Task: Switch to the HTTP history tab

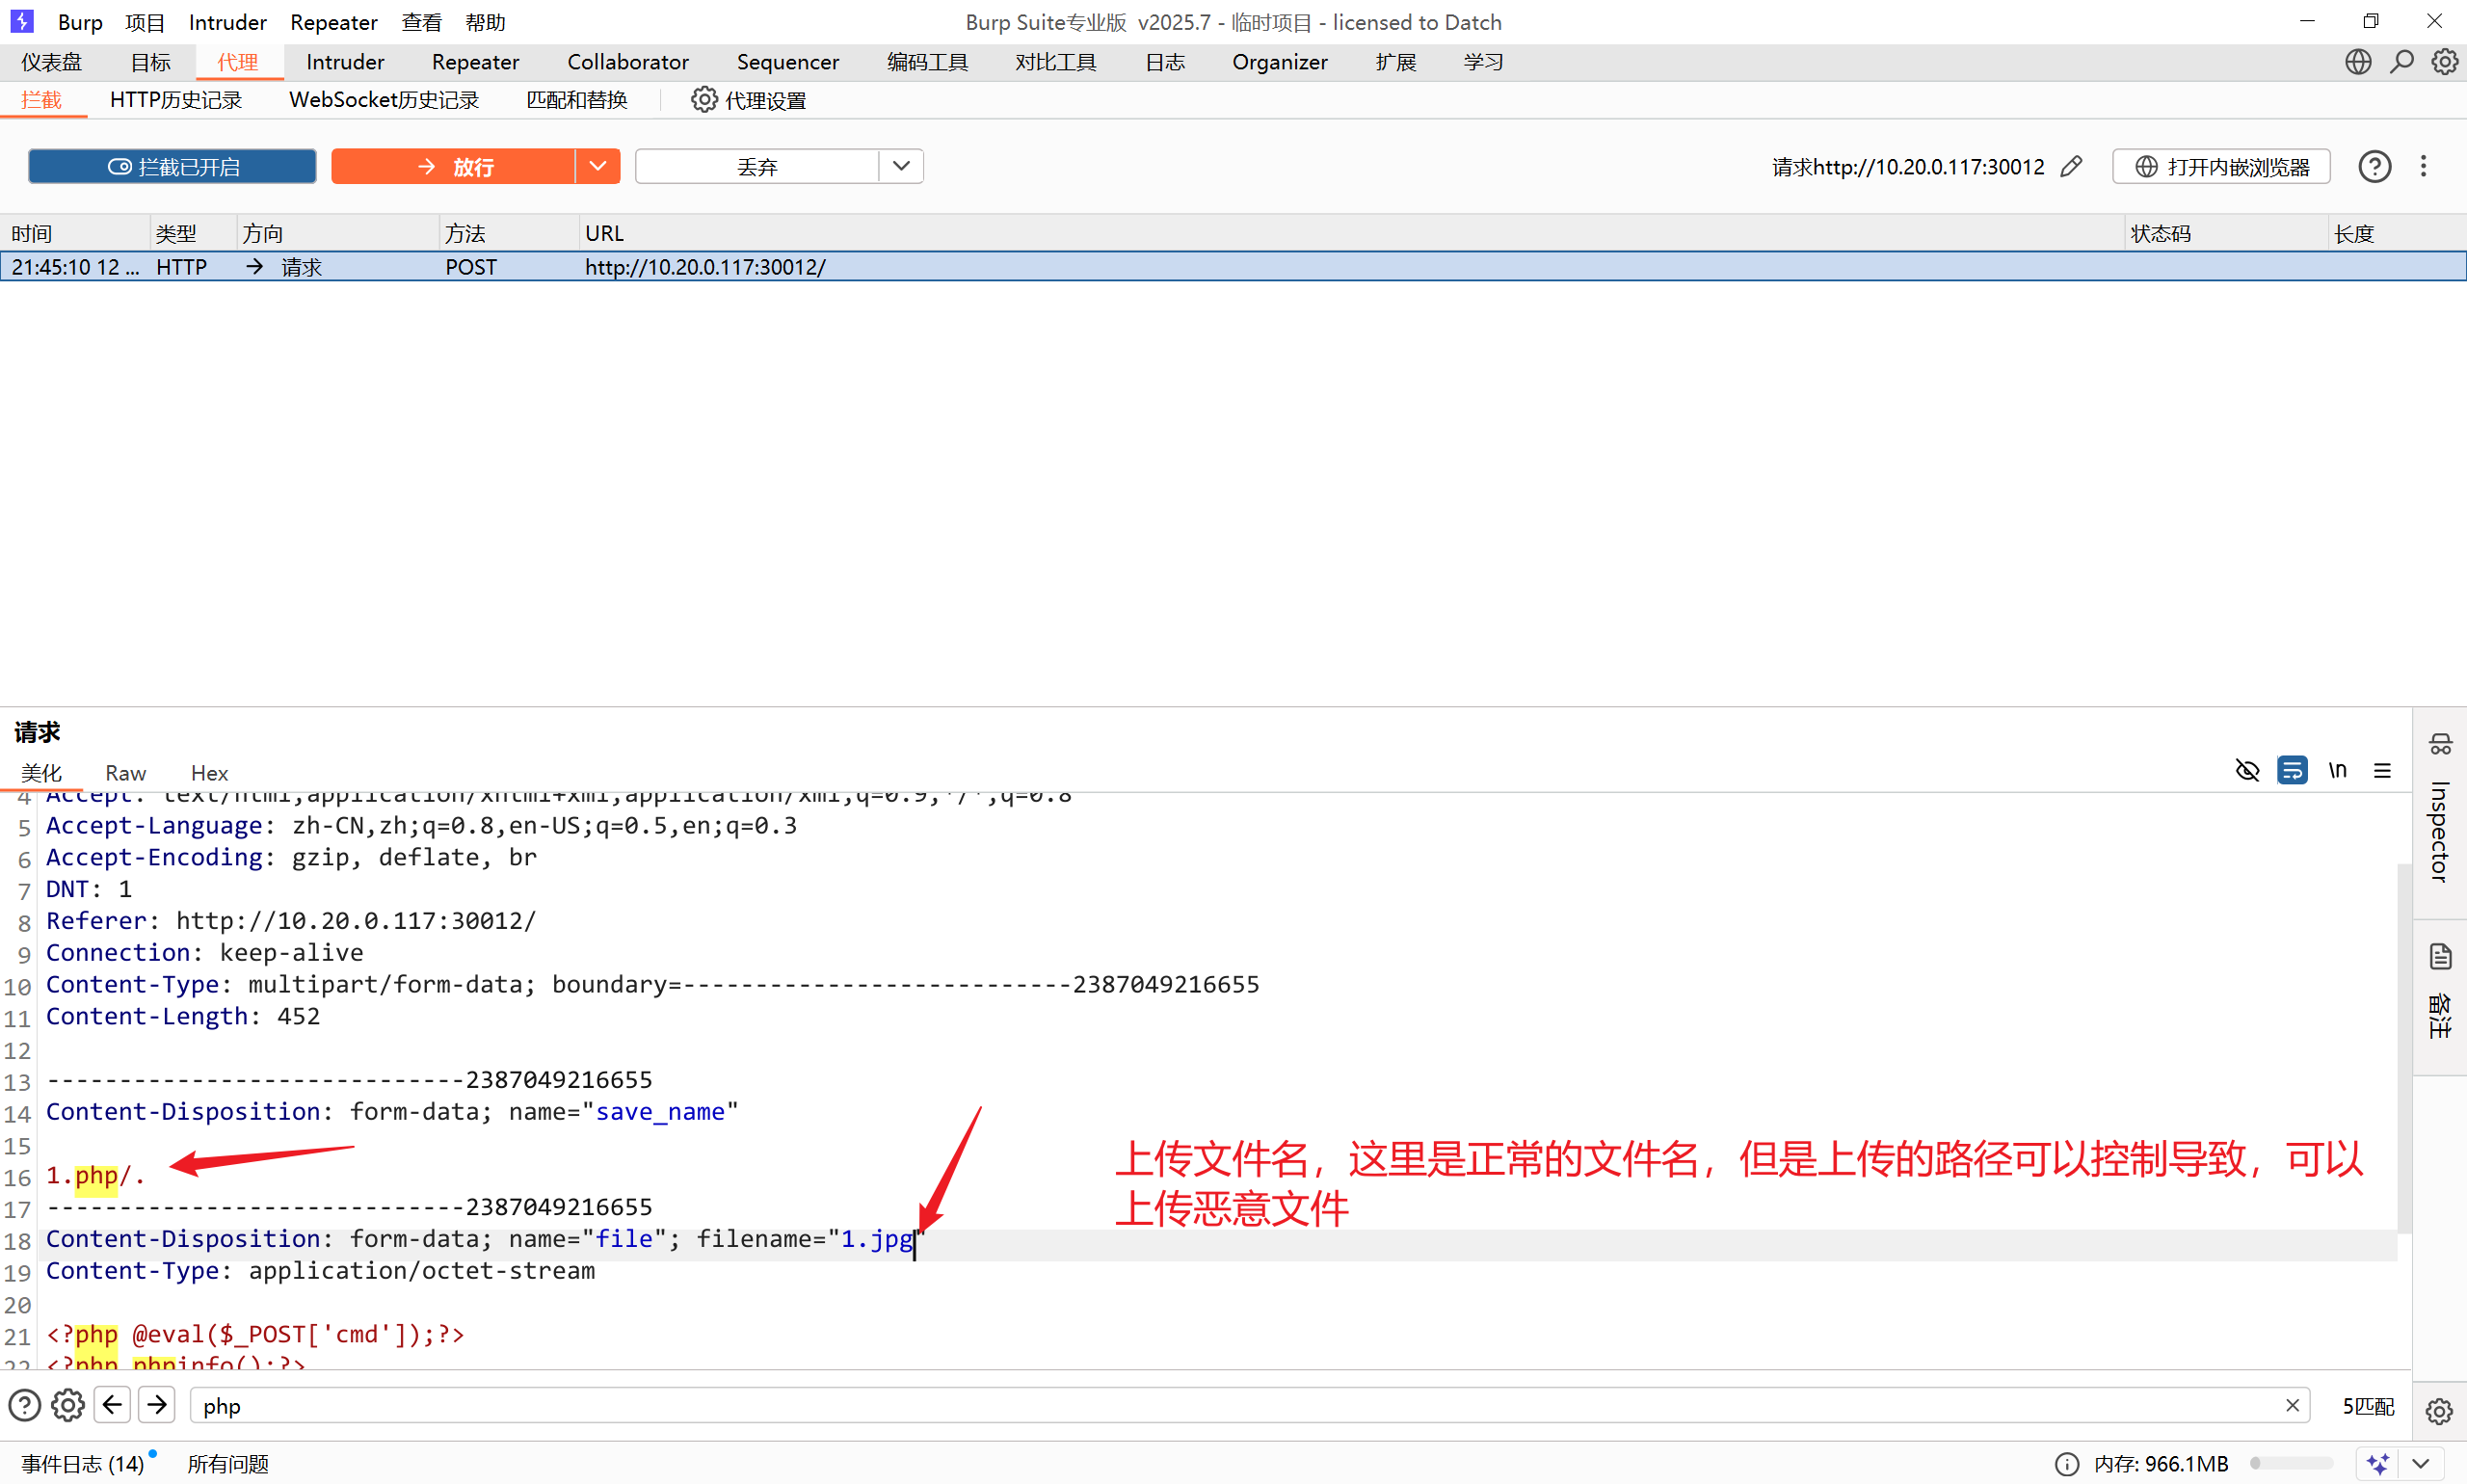Action: pyautogui.click(x=175, y=100)
